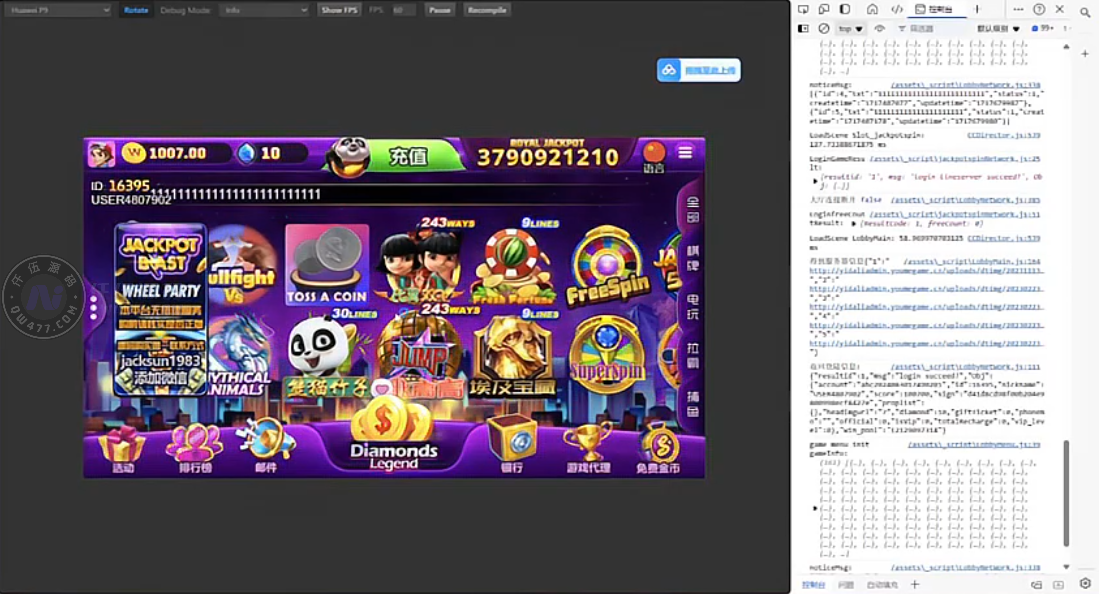Click the Recompile button
This screenshot has width=1101, height=594.
pos(488,10)
